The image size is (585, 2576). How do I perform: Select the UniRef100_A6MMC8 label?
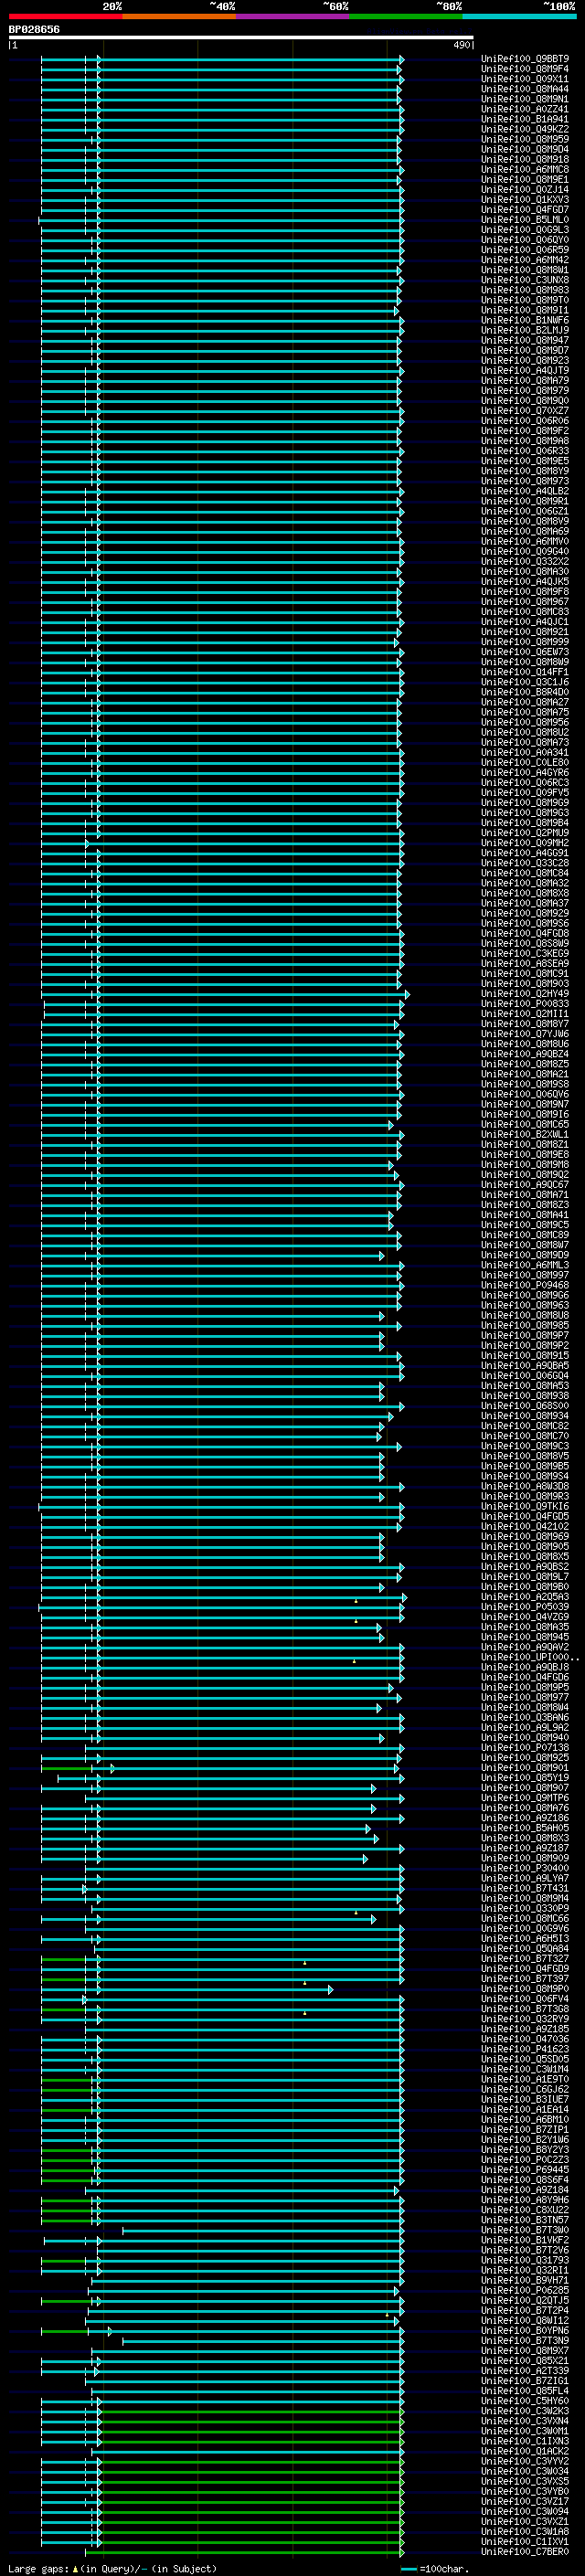[x=525, y=170]
